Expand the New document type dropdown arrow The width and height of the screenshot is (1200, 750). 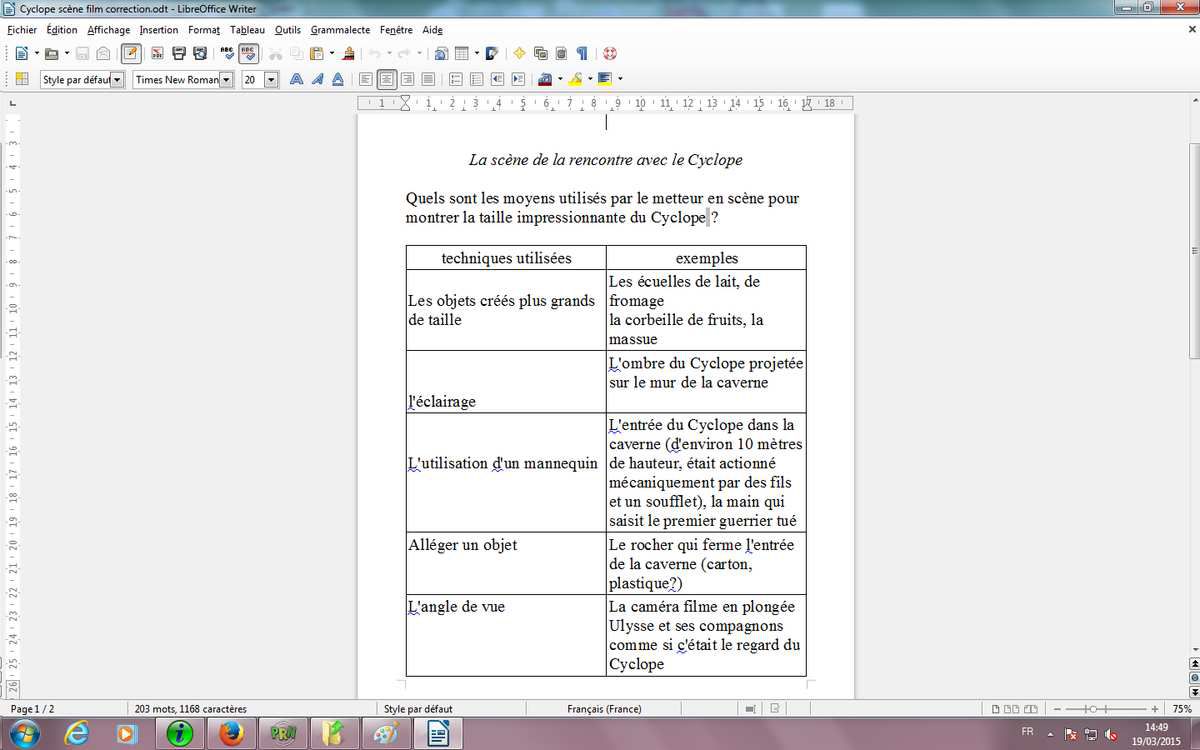tap(36, 53)
